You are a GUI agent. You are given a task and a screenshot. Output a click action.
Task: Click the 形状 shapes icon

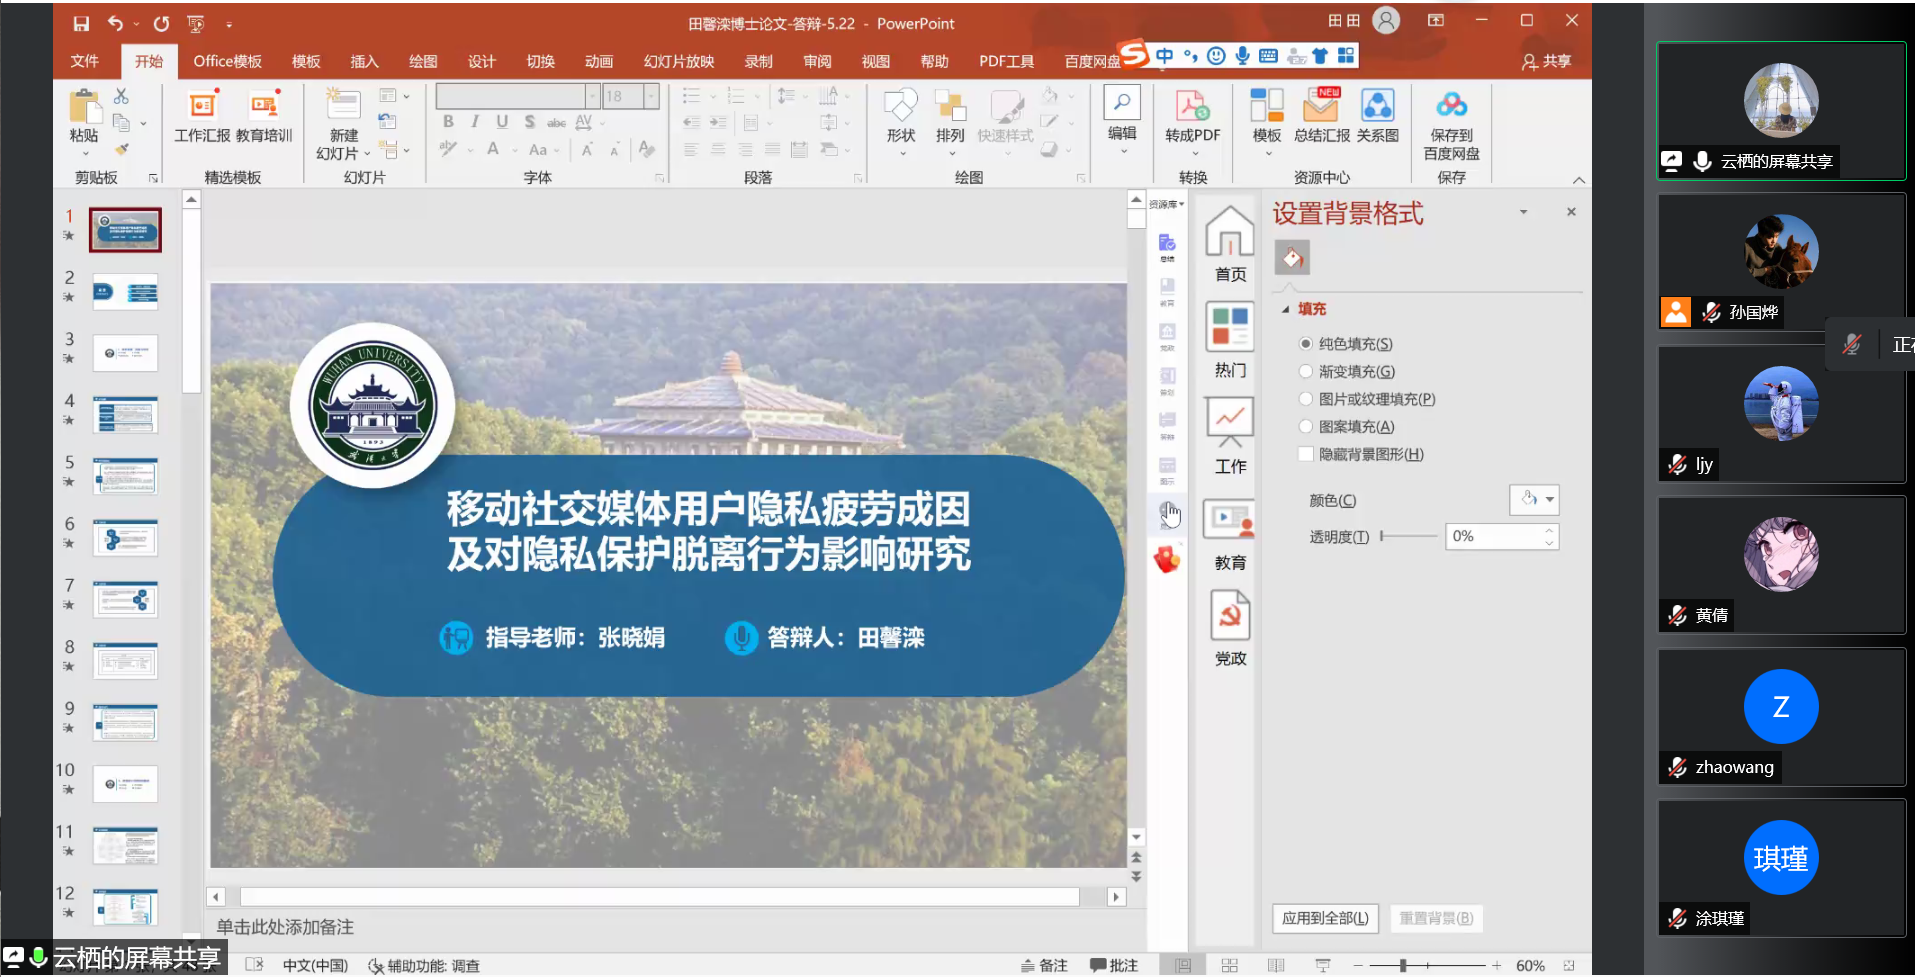click(x=900, y=106)
